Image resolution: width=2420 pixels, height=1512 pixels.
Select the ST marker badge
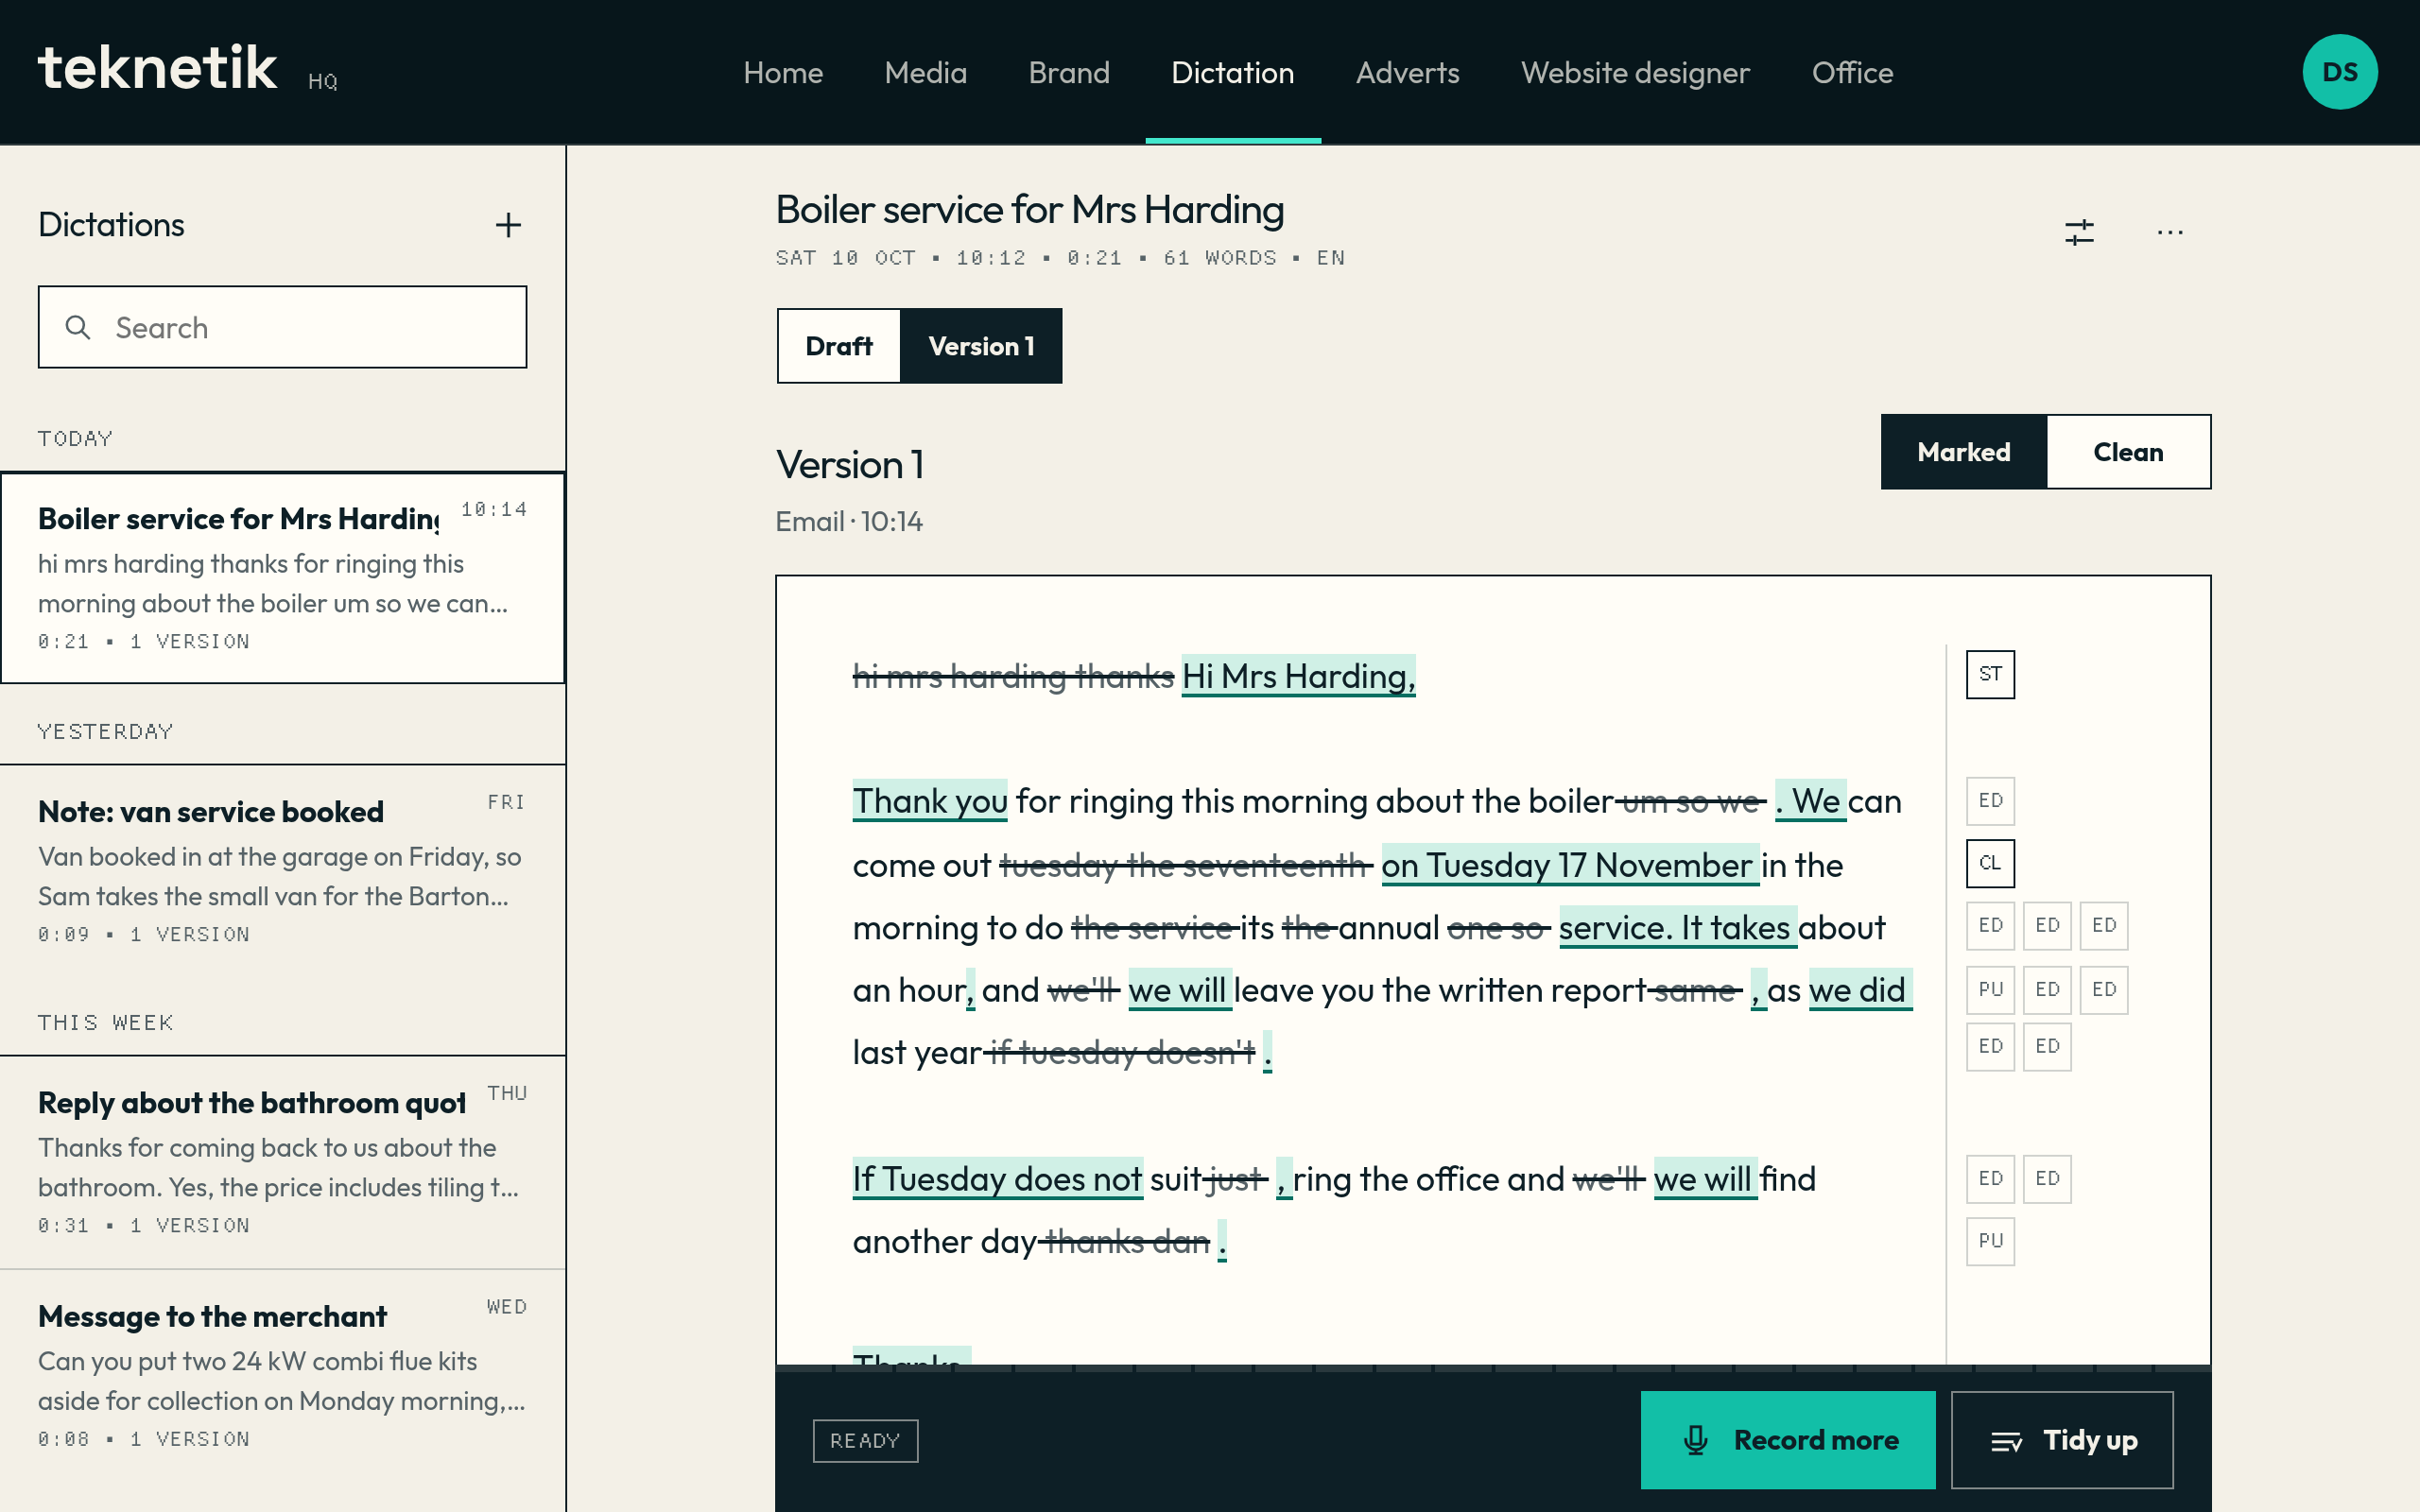tap(1990, 674)
